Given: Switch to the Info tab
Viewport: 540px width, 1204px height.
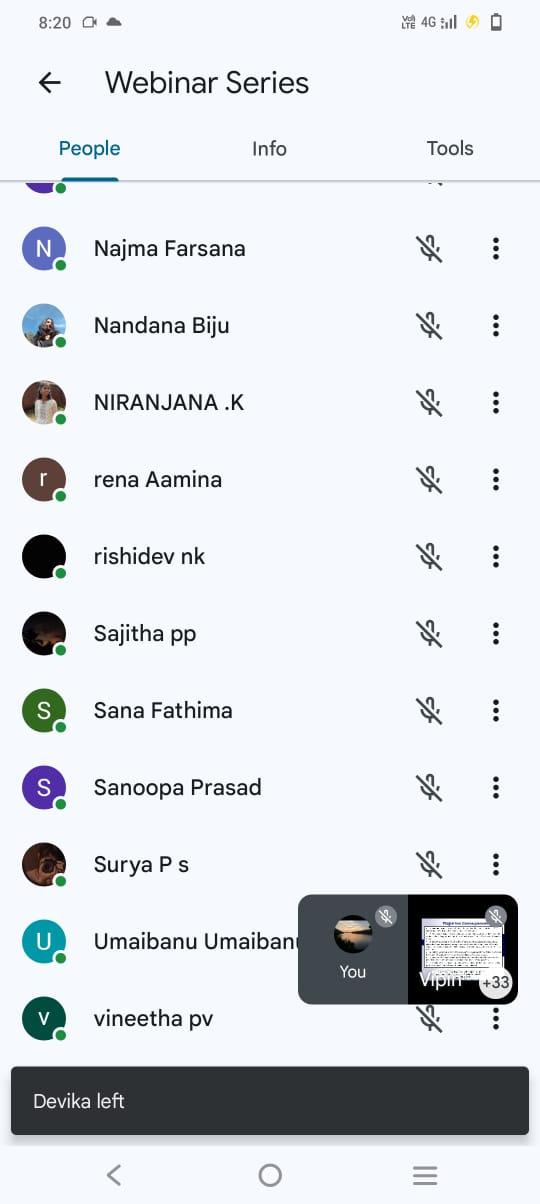Looking at the screenshot, I should coord(269,149).
